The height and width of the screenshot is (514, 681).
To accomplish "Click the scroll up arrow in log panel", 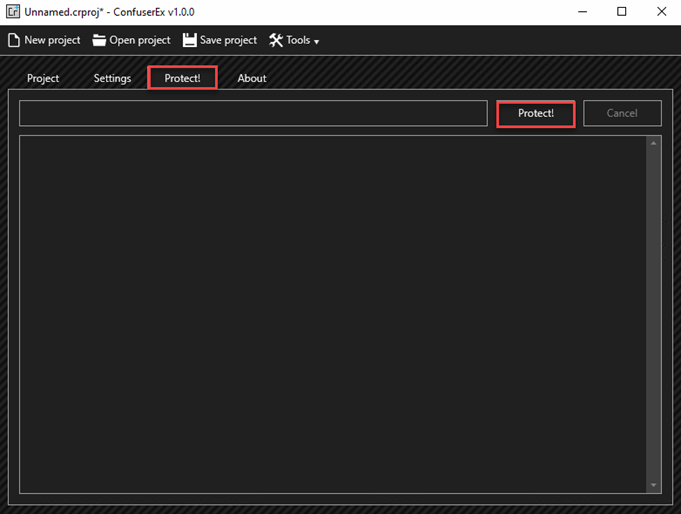I will pos(654,143).
